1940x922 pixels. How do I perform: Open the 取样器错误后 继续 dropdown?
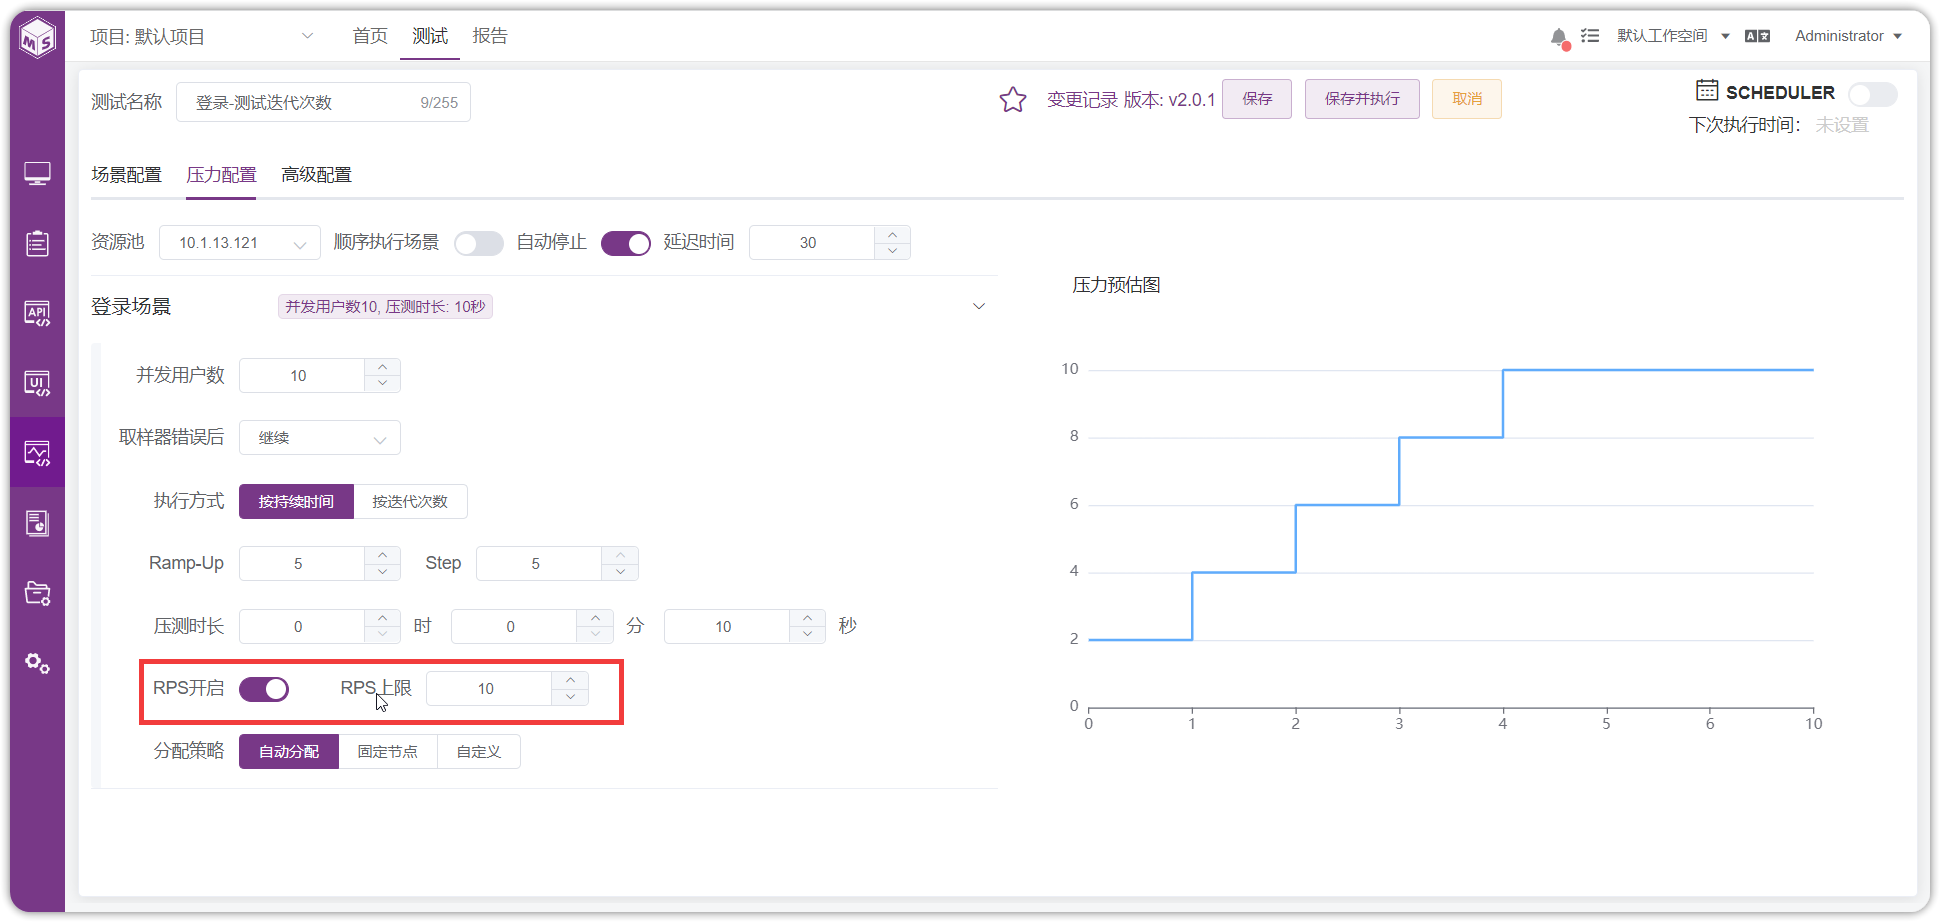[320, 438]
